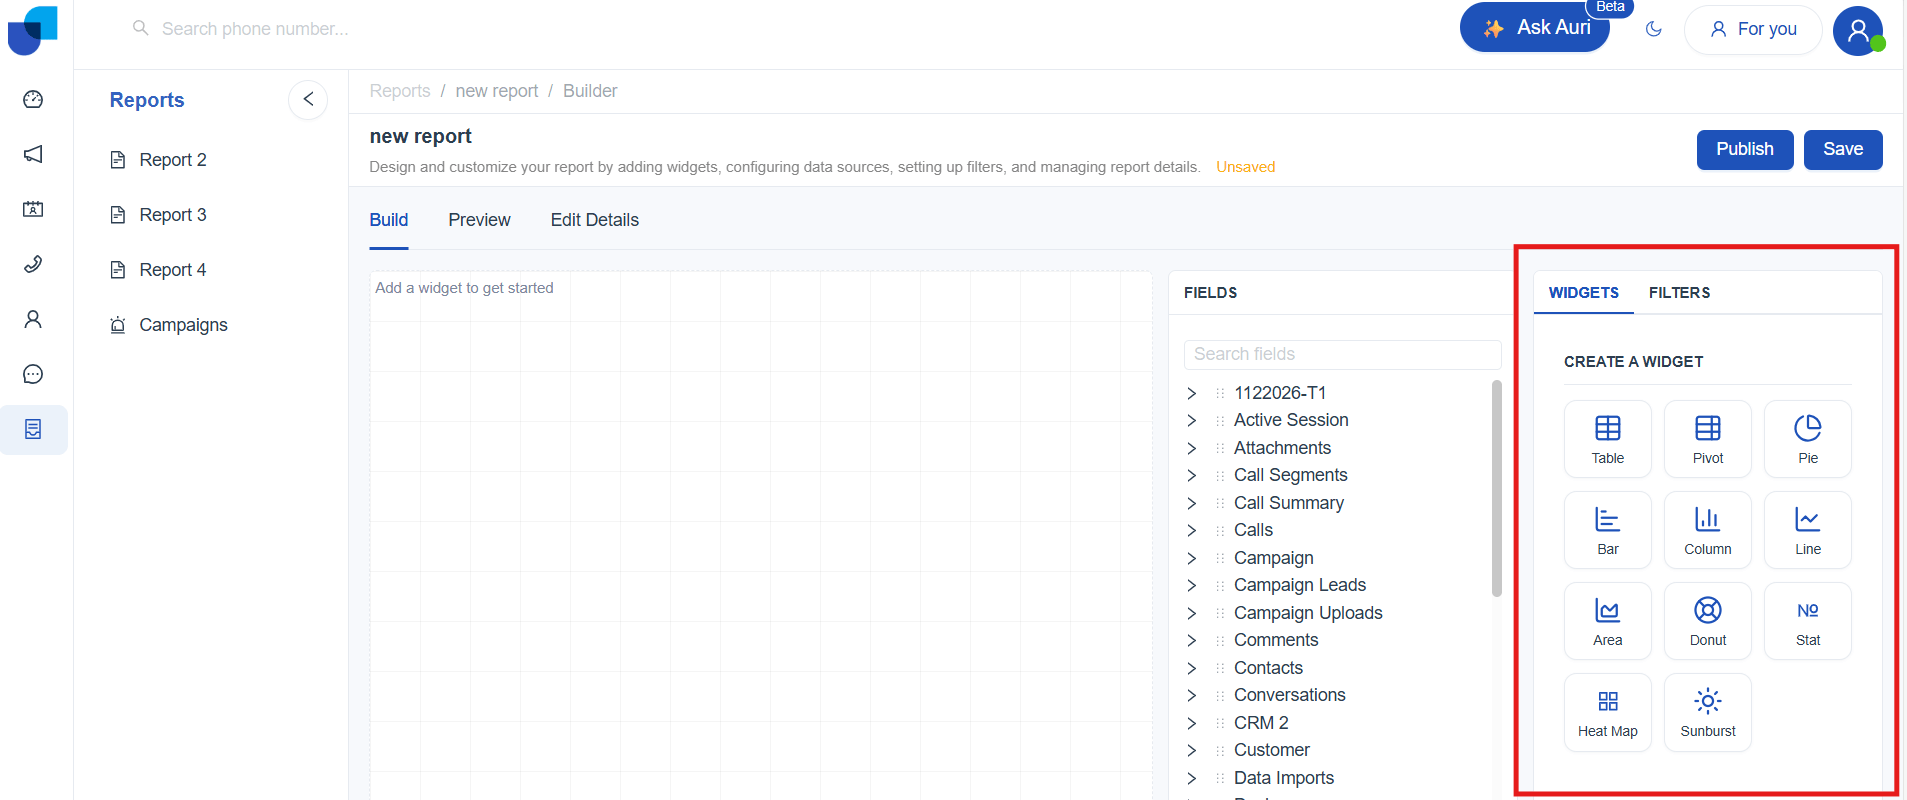Collapse the Reports sidebar panel
The image size is (1907, 800).
coord(308,99)
